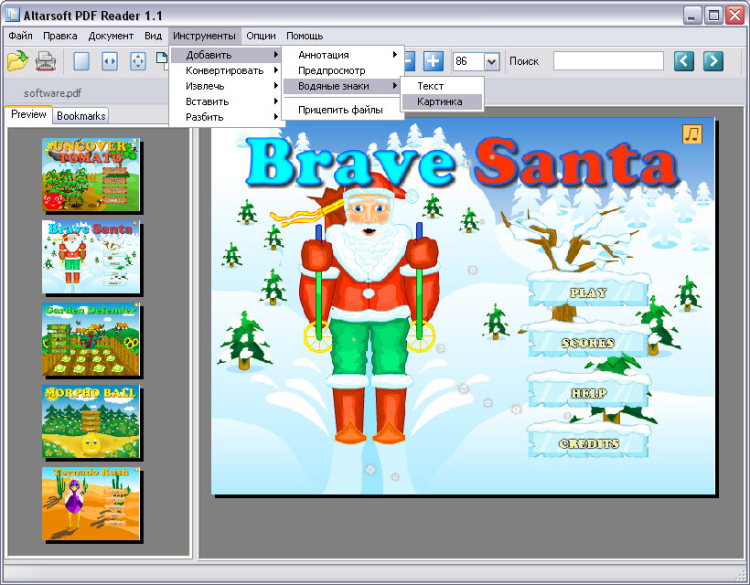Screen dimensions: 750x585
Task: Click the next search result arrow
Action: (x=713, y=61)
